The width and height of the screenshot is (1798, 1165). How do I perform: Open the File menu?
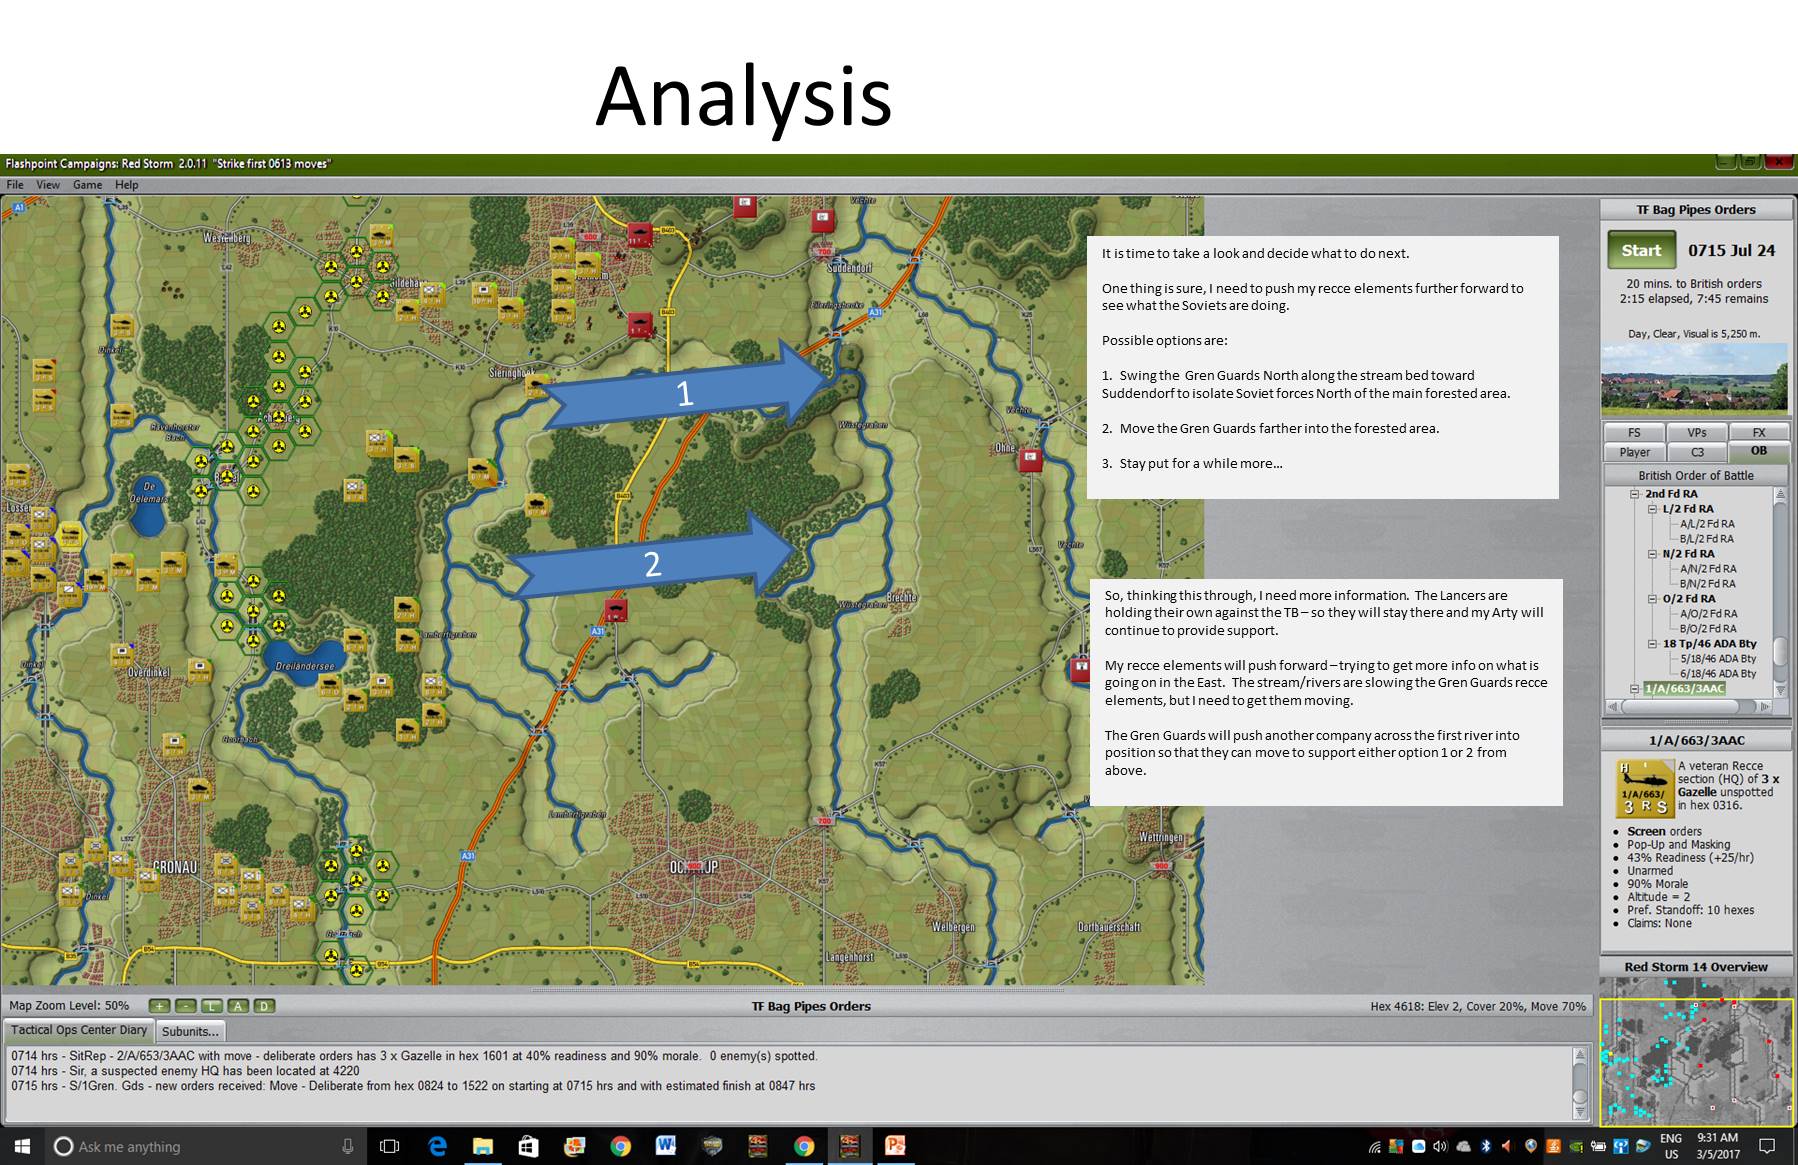point(15,185)
